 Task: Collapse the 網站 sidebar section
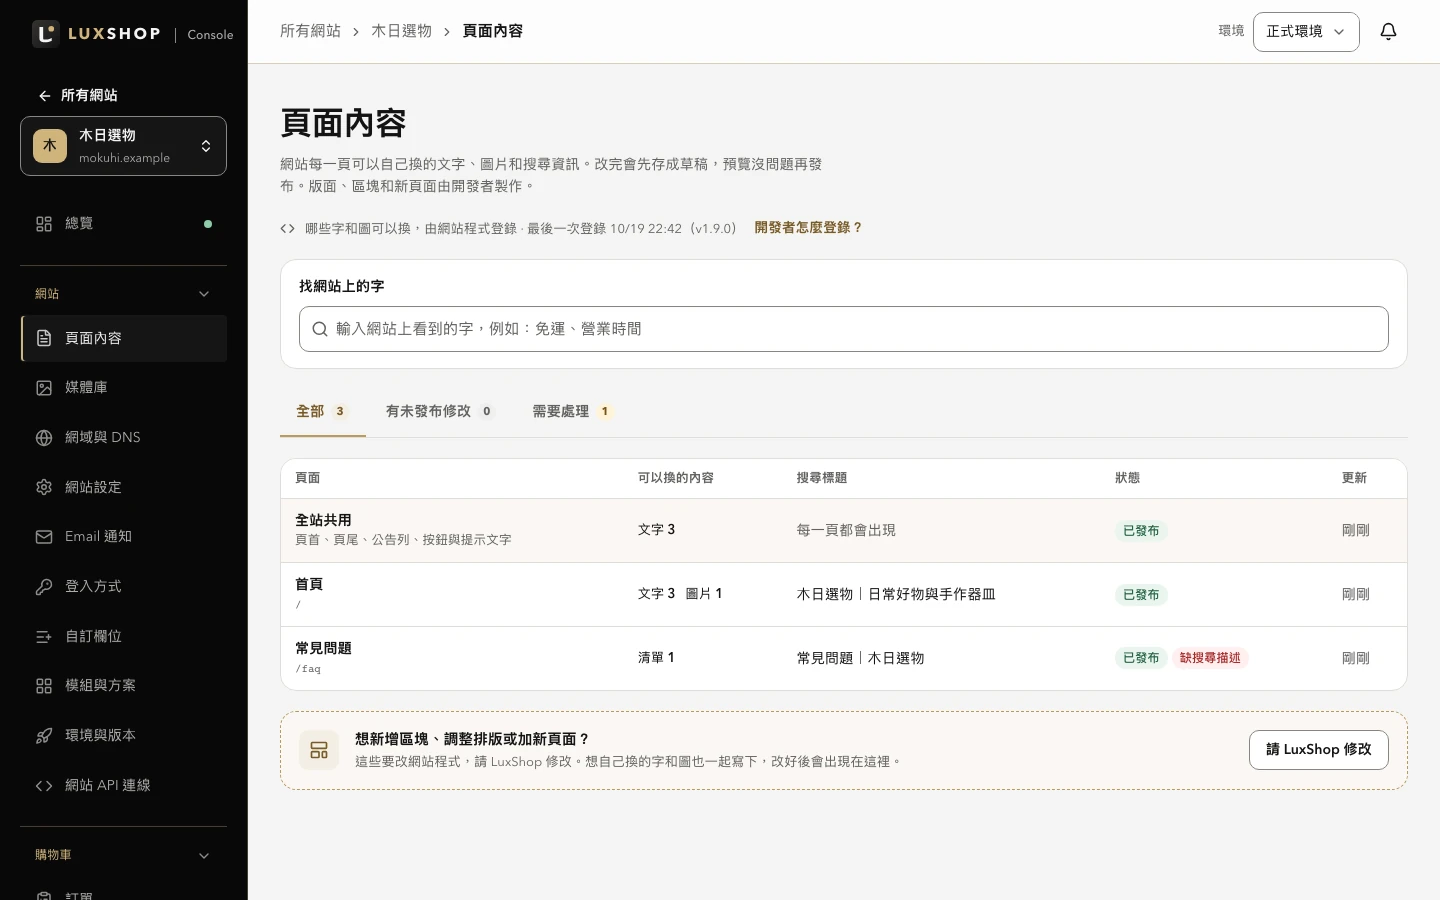pos(123,294)
